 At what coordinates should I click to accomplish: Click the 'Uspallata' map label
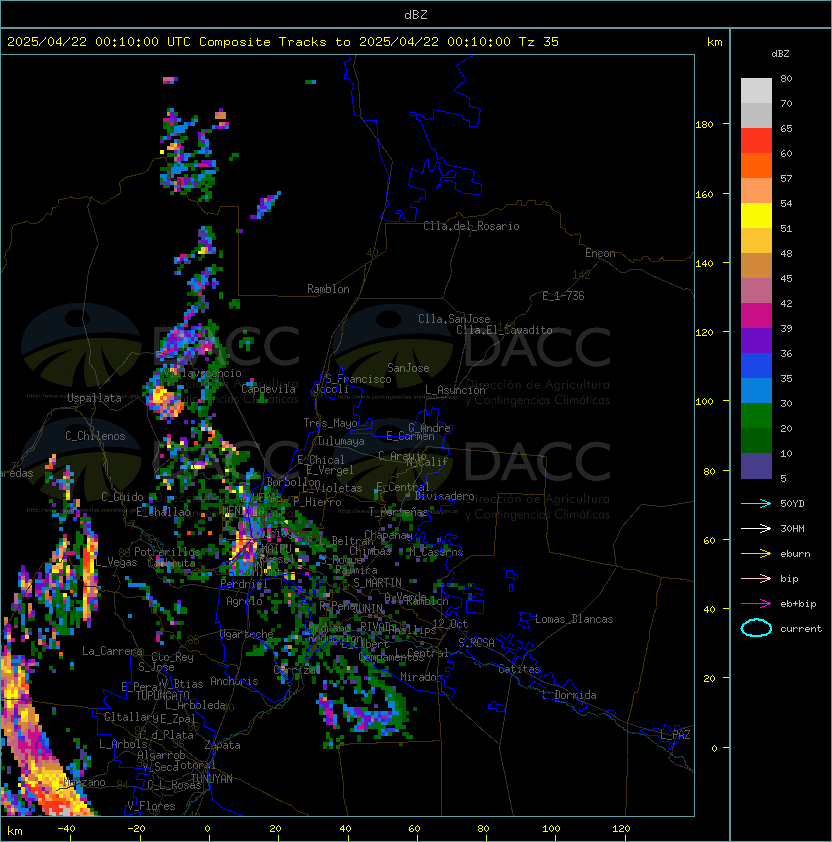pyautogui.click(x=94, y=398)
